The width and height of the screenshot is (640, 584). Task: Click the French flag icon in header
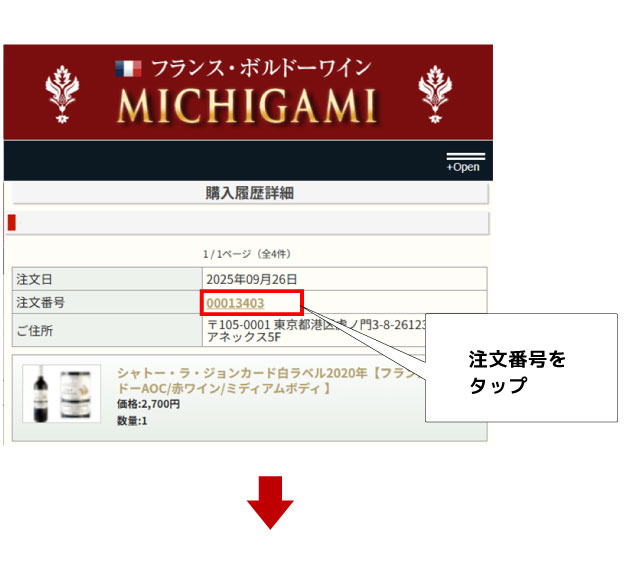click(x=128, y=69)
